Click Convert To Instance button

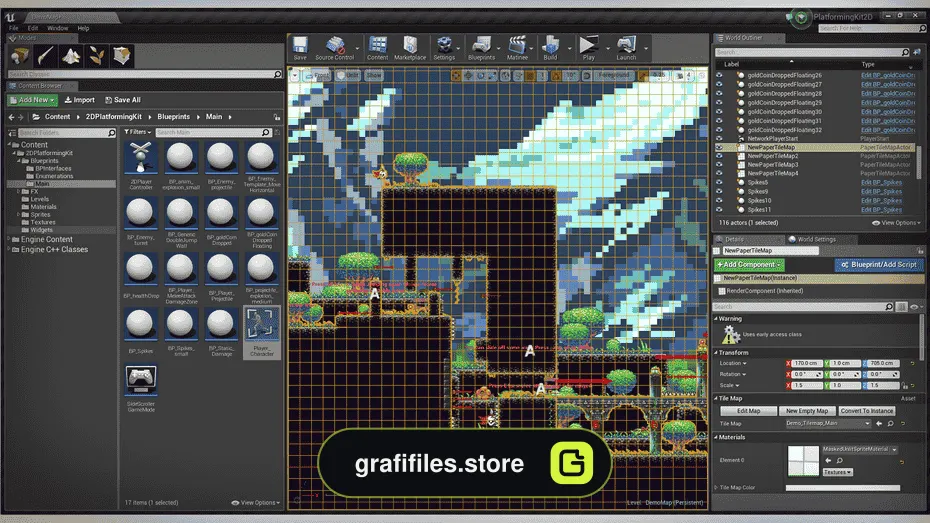click(x=867, y=411)
